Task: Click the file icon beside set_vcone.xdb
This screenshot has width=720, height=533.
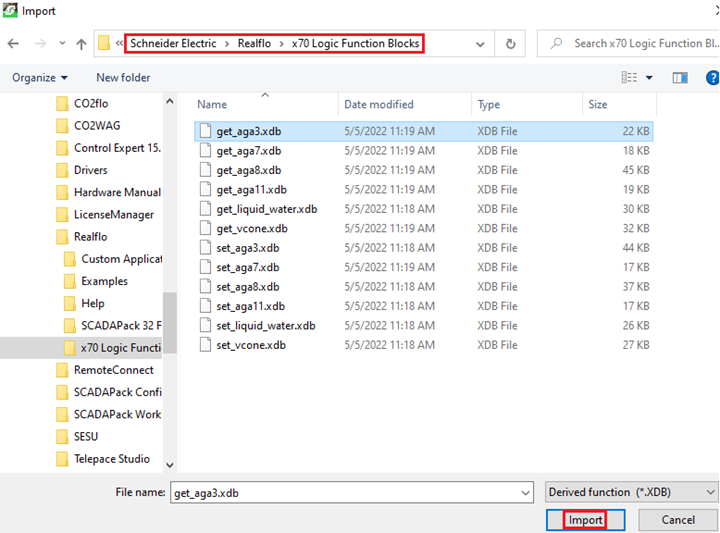Action: [205, 345]
